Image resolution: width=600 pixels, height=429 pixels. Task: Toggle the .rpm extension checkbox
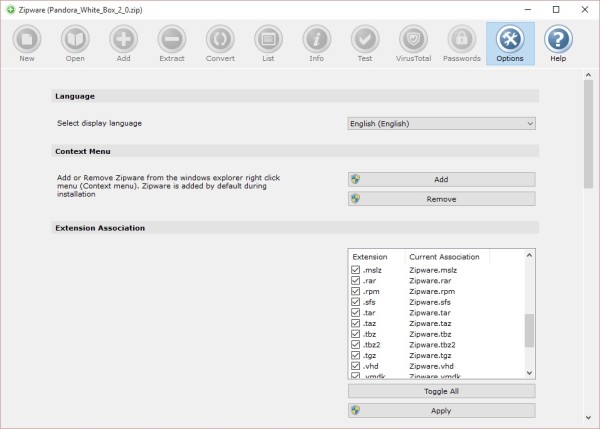point(355,291)
